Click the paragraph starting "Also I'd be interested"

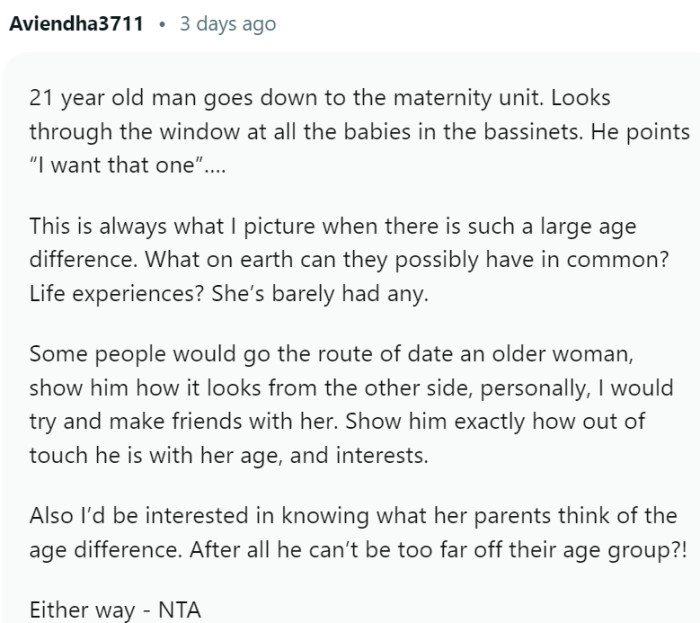pyautogui.click(x=350, y=532)
